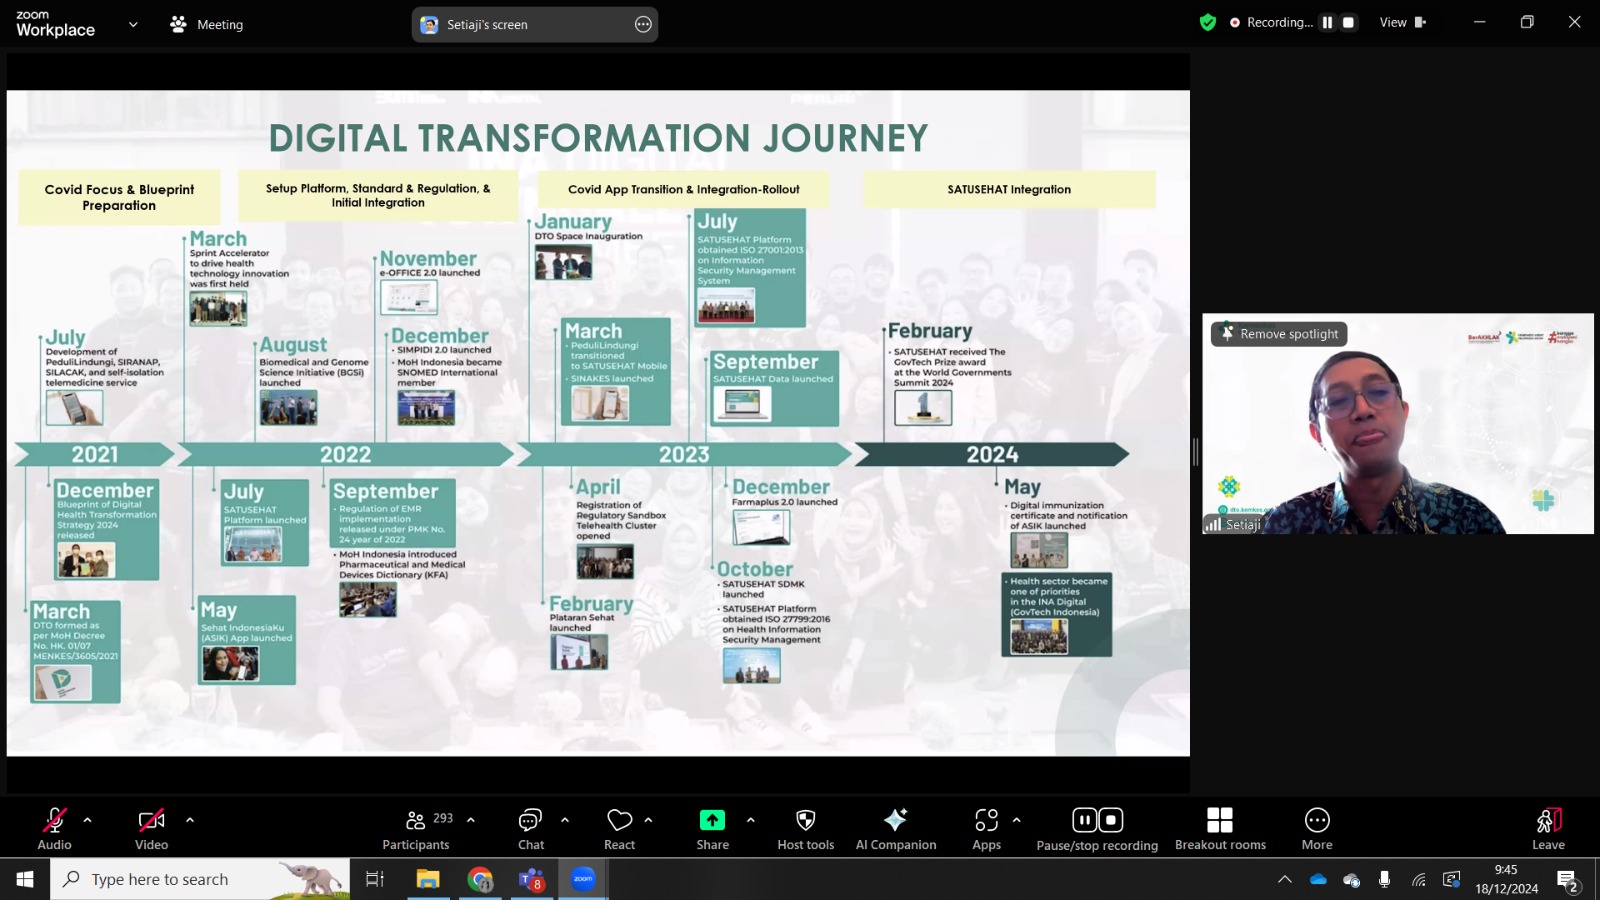1600x900 pixels.
Task: Open the React emoji icon
Action: click(x=619, y=820)
